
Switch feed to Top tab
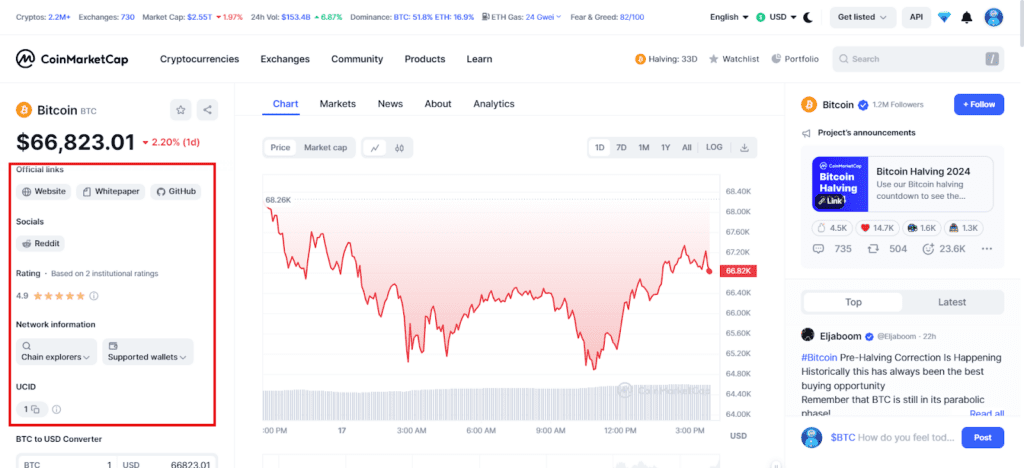853,302
